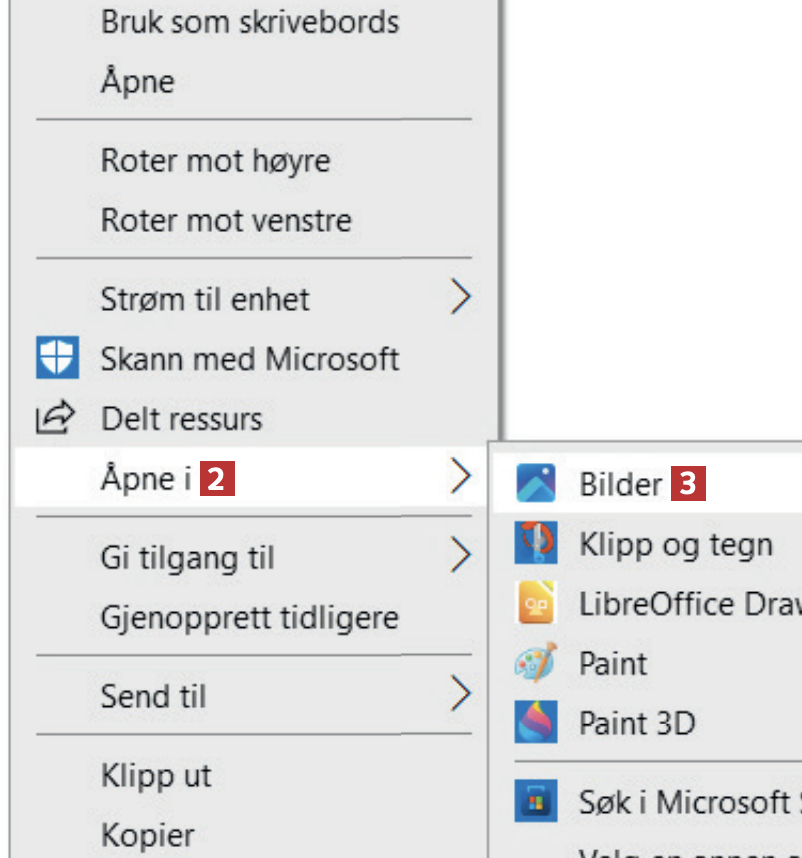
Task: Open Skann med Microsoft entry
Action: [x=250, y=358]
